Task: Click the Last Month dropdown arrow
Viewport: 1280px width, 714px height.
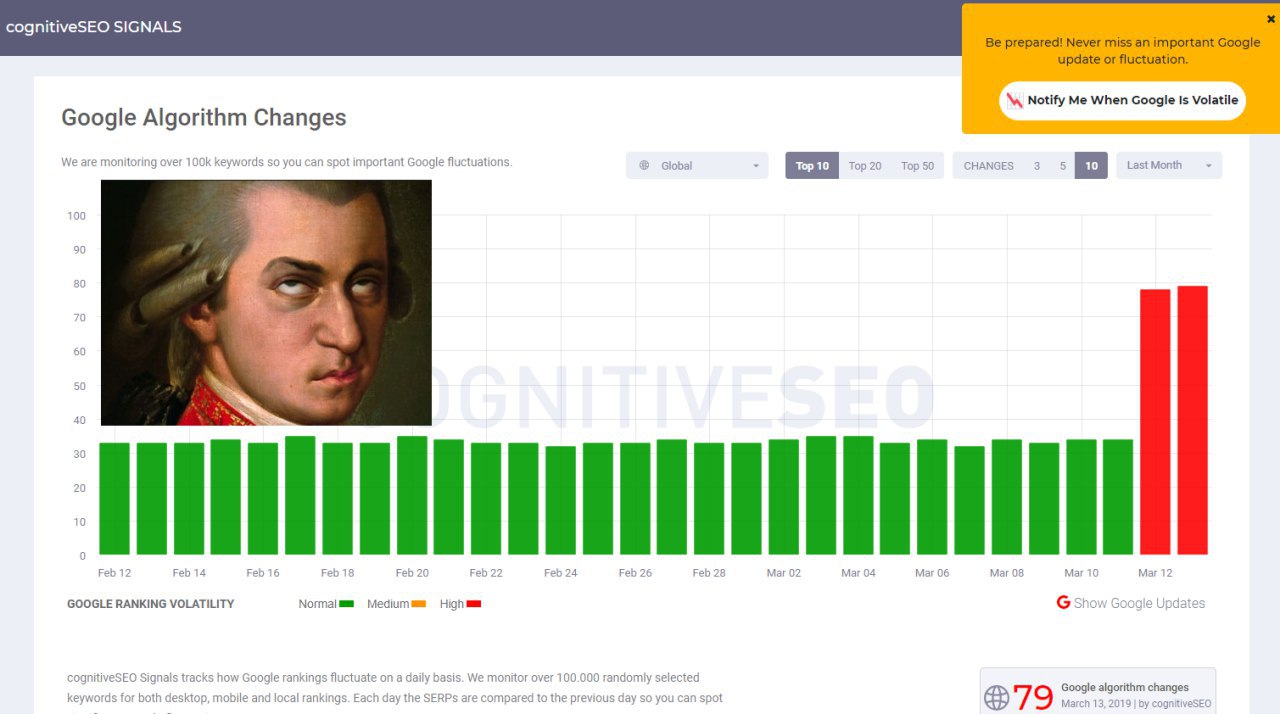Action: tap(1209, 166)
